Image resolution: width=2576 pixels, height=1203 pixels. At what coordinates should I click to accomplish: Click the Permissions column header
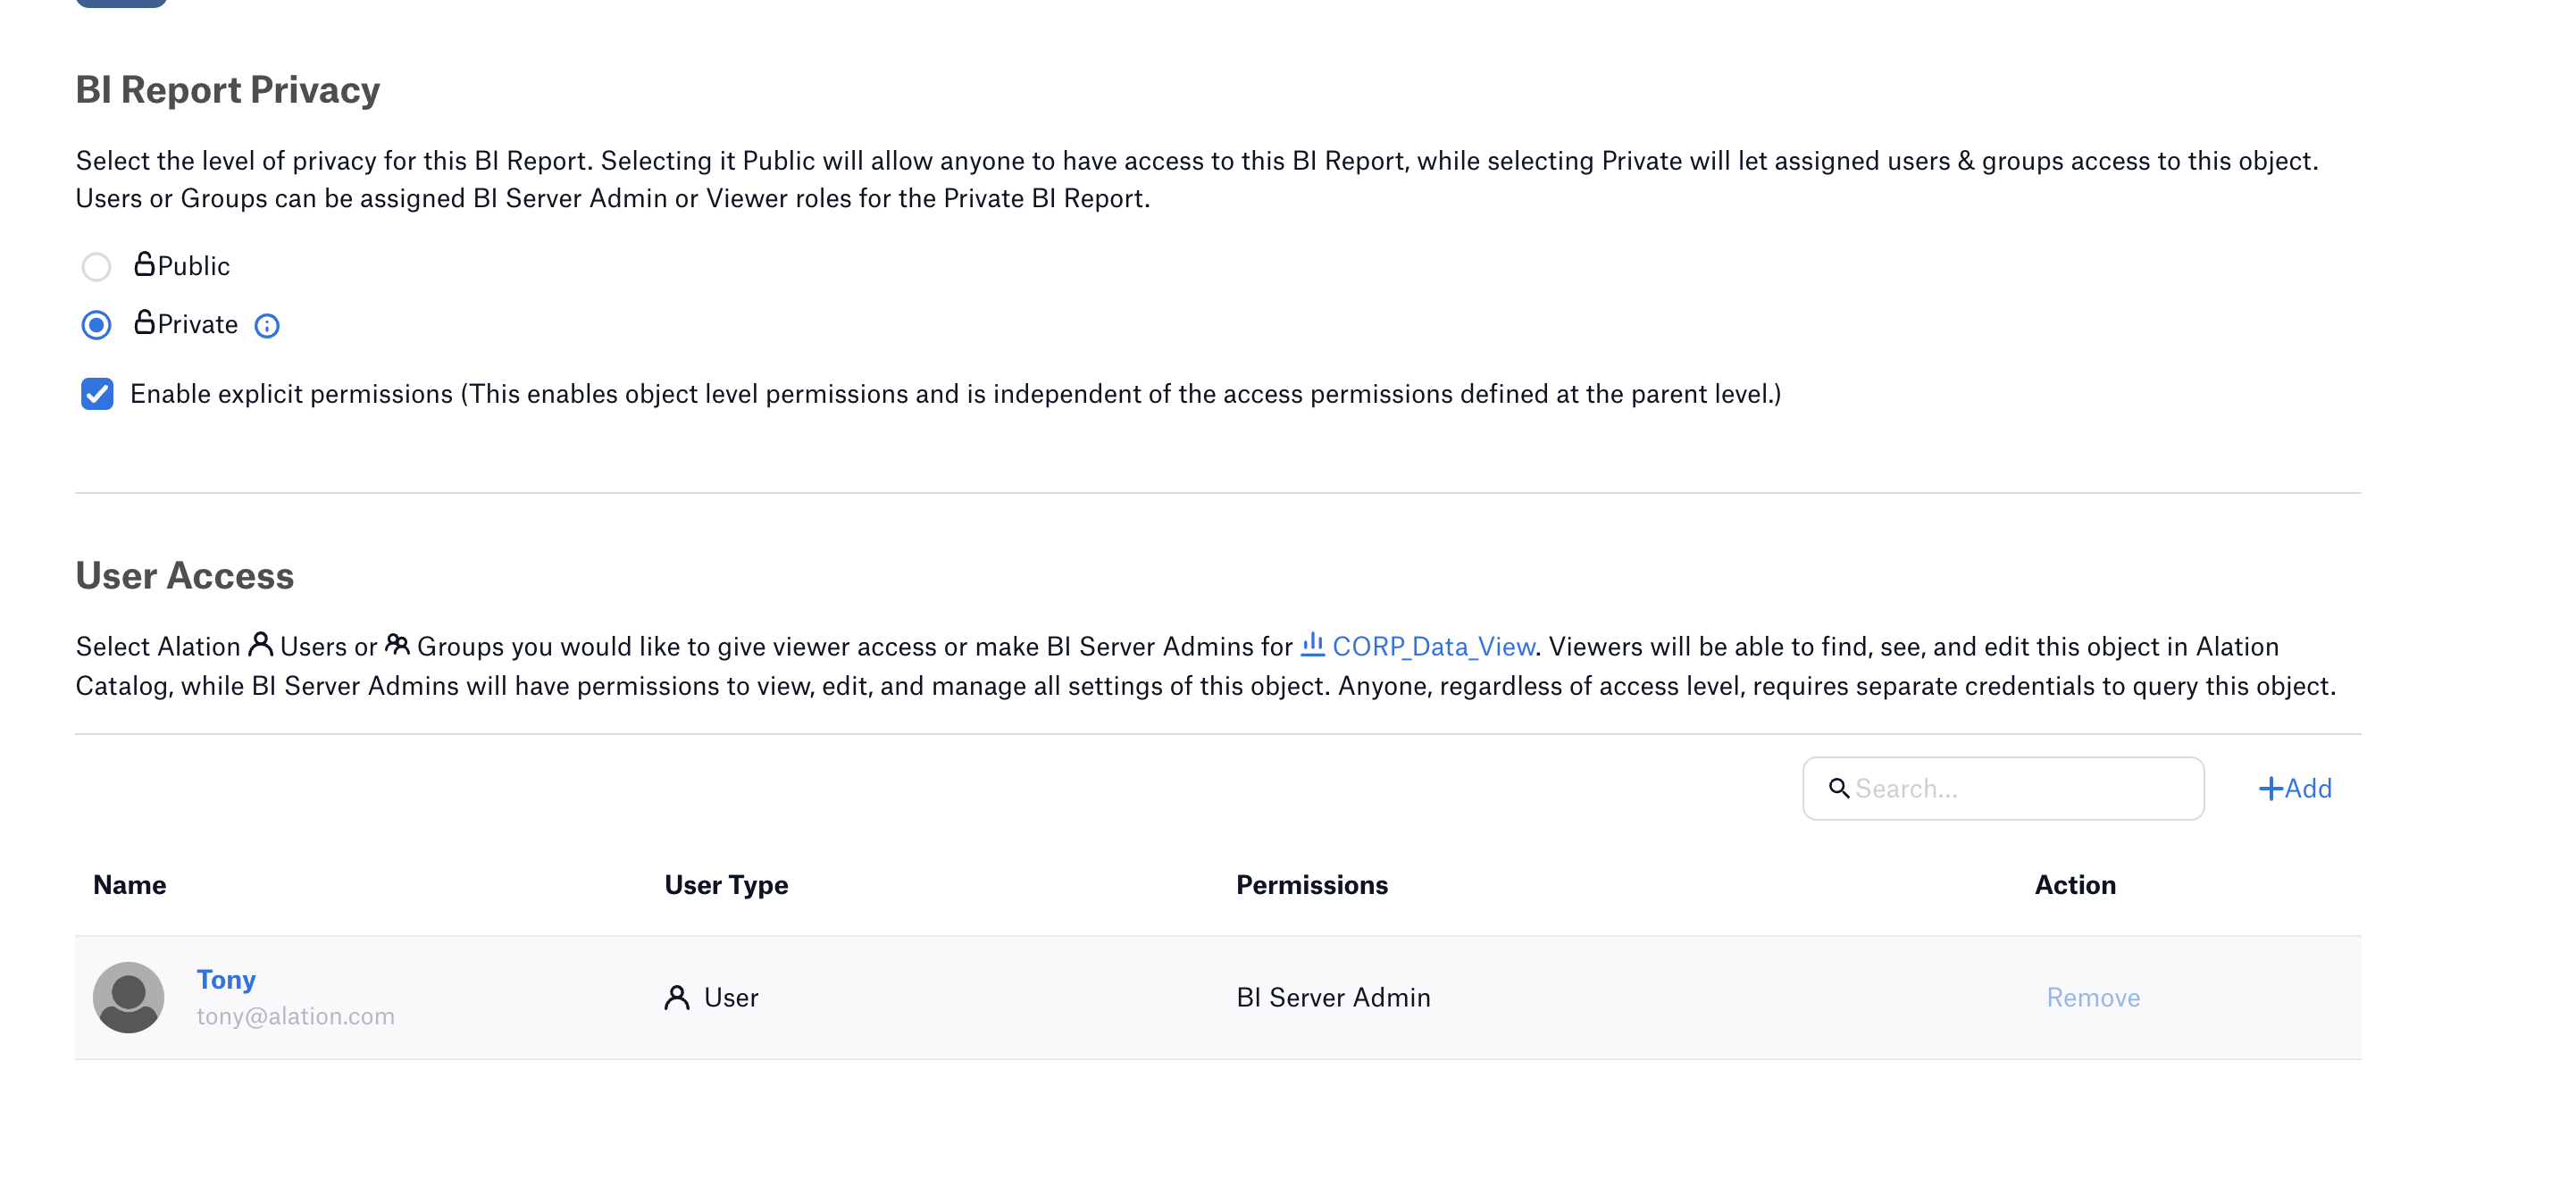point(1312,885)
